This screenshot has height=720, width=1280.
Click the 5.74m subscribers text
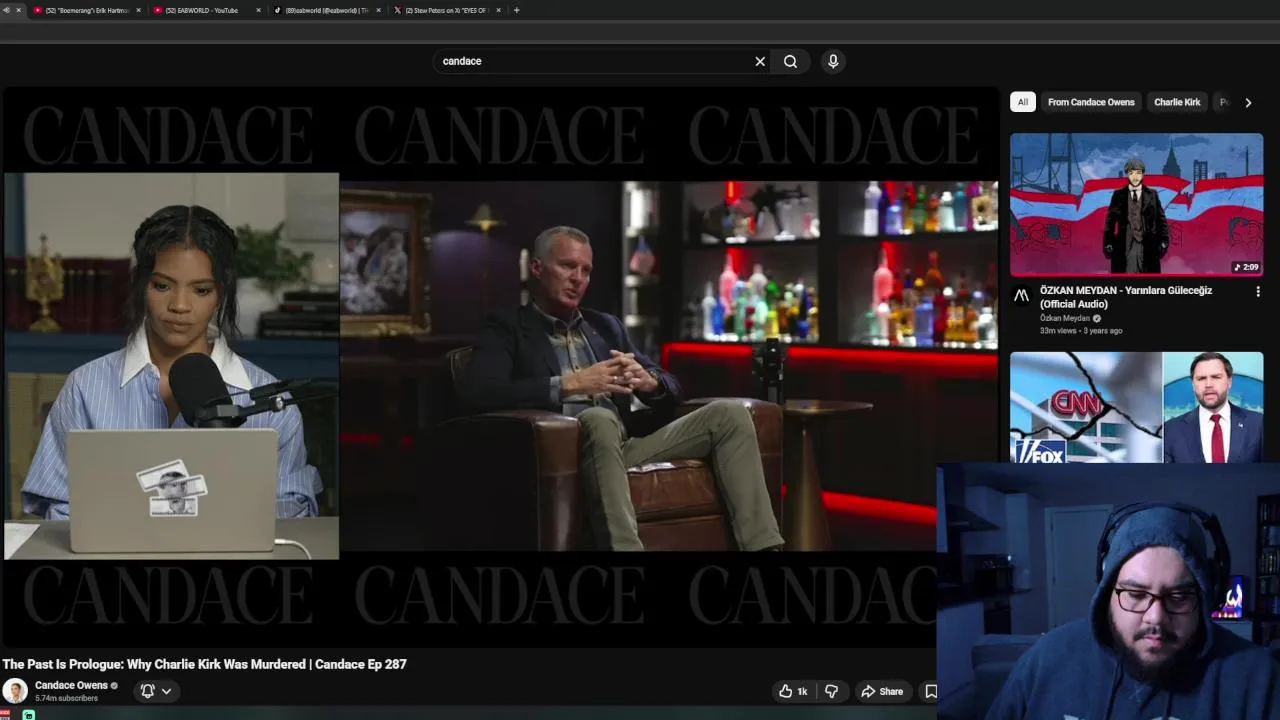tap(66, 698)
